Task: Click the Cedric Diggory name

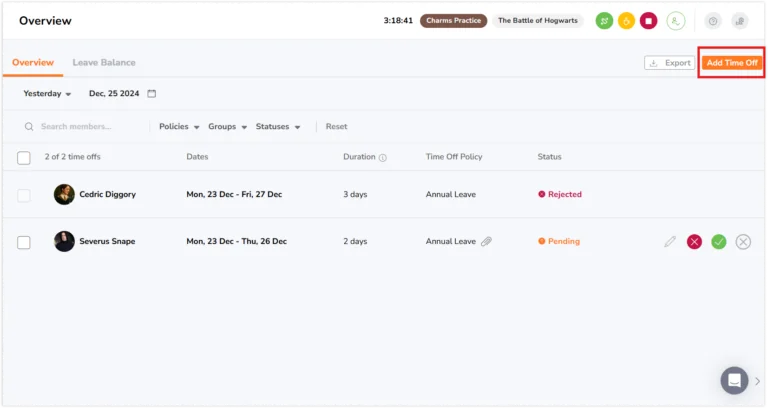Action: coord(108,194)
